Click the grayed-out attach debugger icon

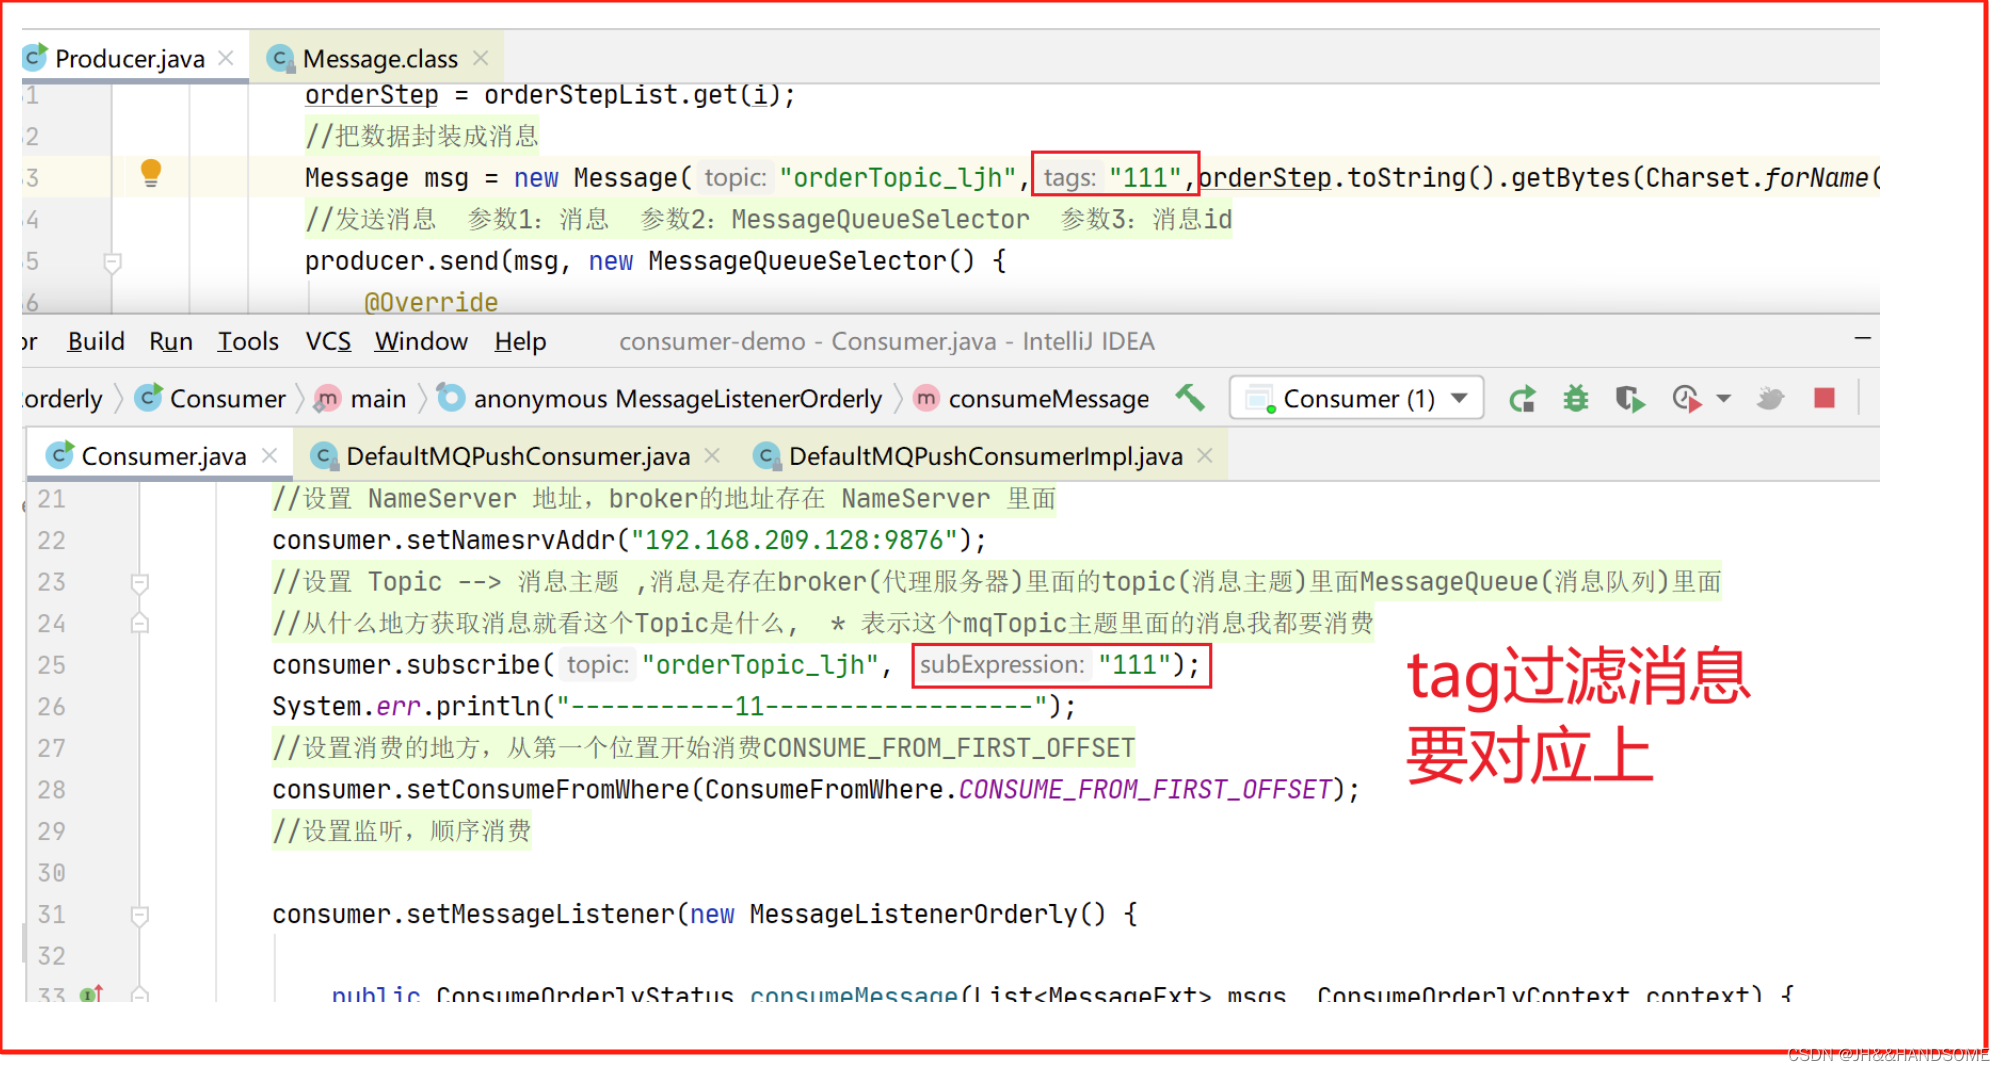pos(1770,399)
